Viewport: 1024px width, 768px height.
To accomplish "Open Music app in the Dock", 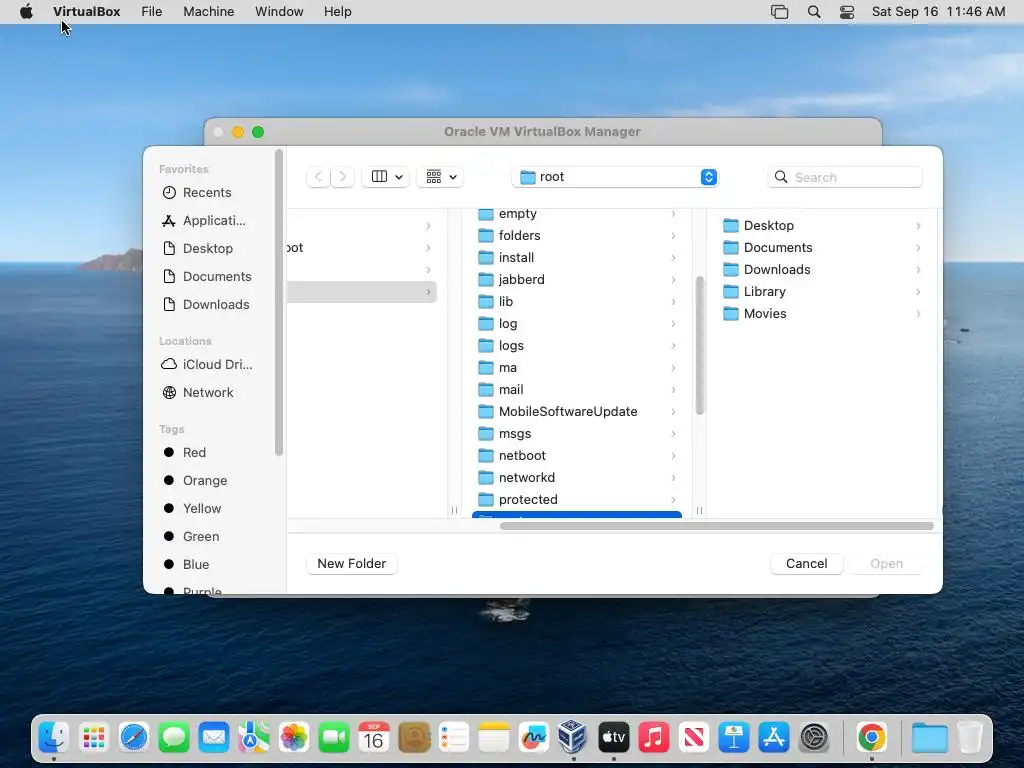I will 654,737.
